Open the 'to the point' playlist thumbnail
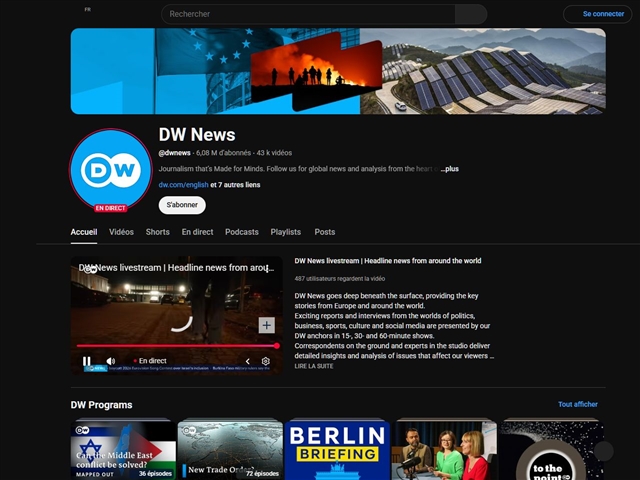The width and height of the screenshot is (640, 480). (551, 450)
